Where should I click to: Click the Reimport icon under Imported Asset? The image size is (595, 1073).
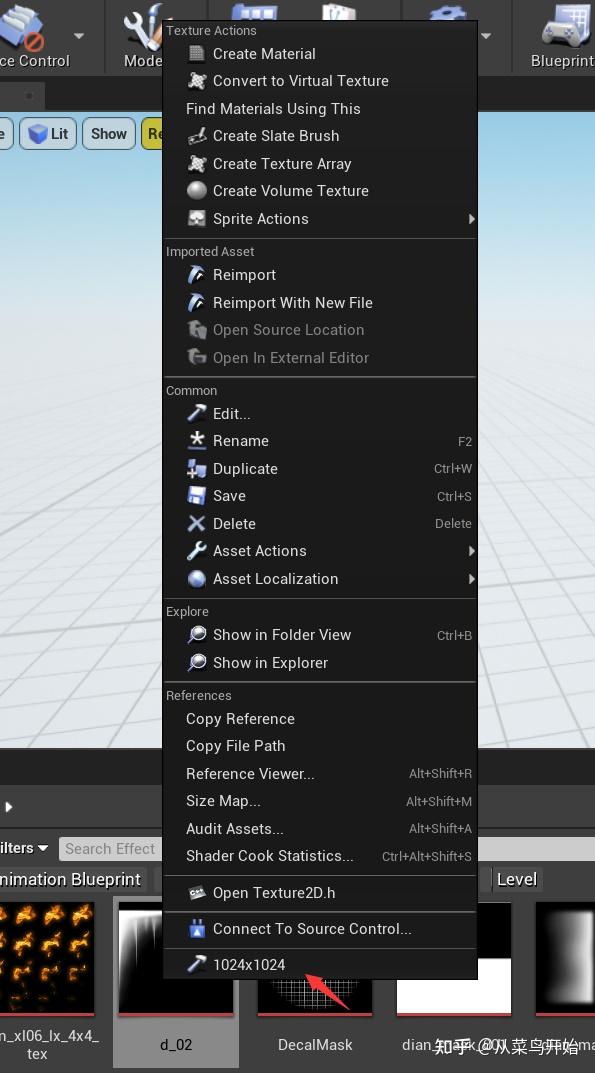(x=197, y=274)
